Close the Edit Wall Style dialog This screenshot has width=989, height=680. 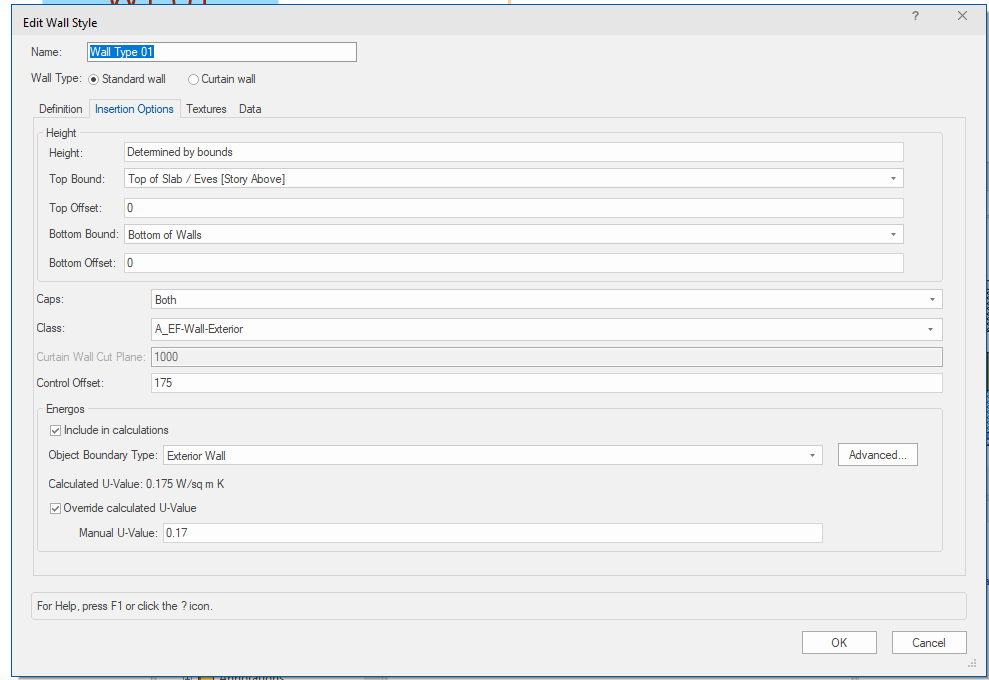[x=962, y=17]
